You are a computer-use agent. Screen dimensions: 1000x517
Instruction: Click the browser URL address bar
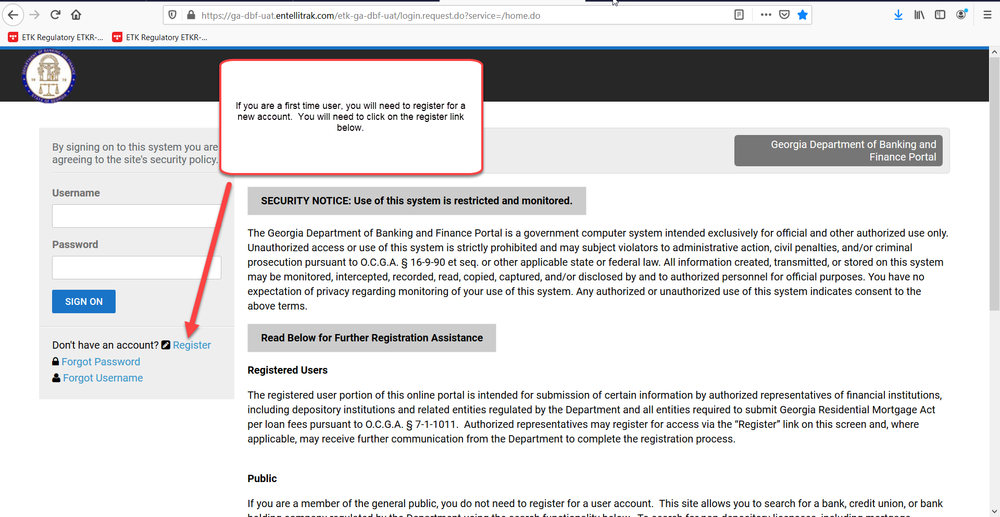pyautogui.click(x=450, y=16)
